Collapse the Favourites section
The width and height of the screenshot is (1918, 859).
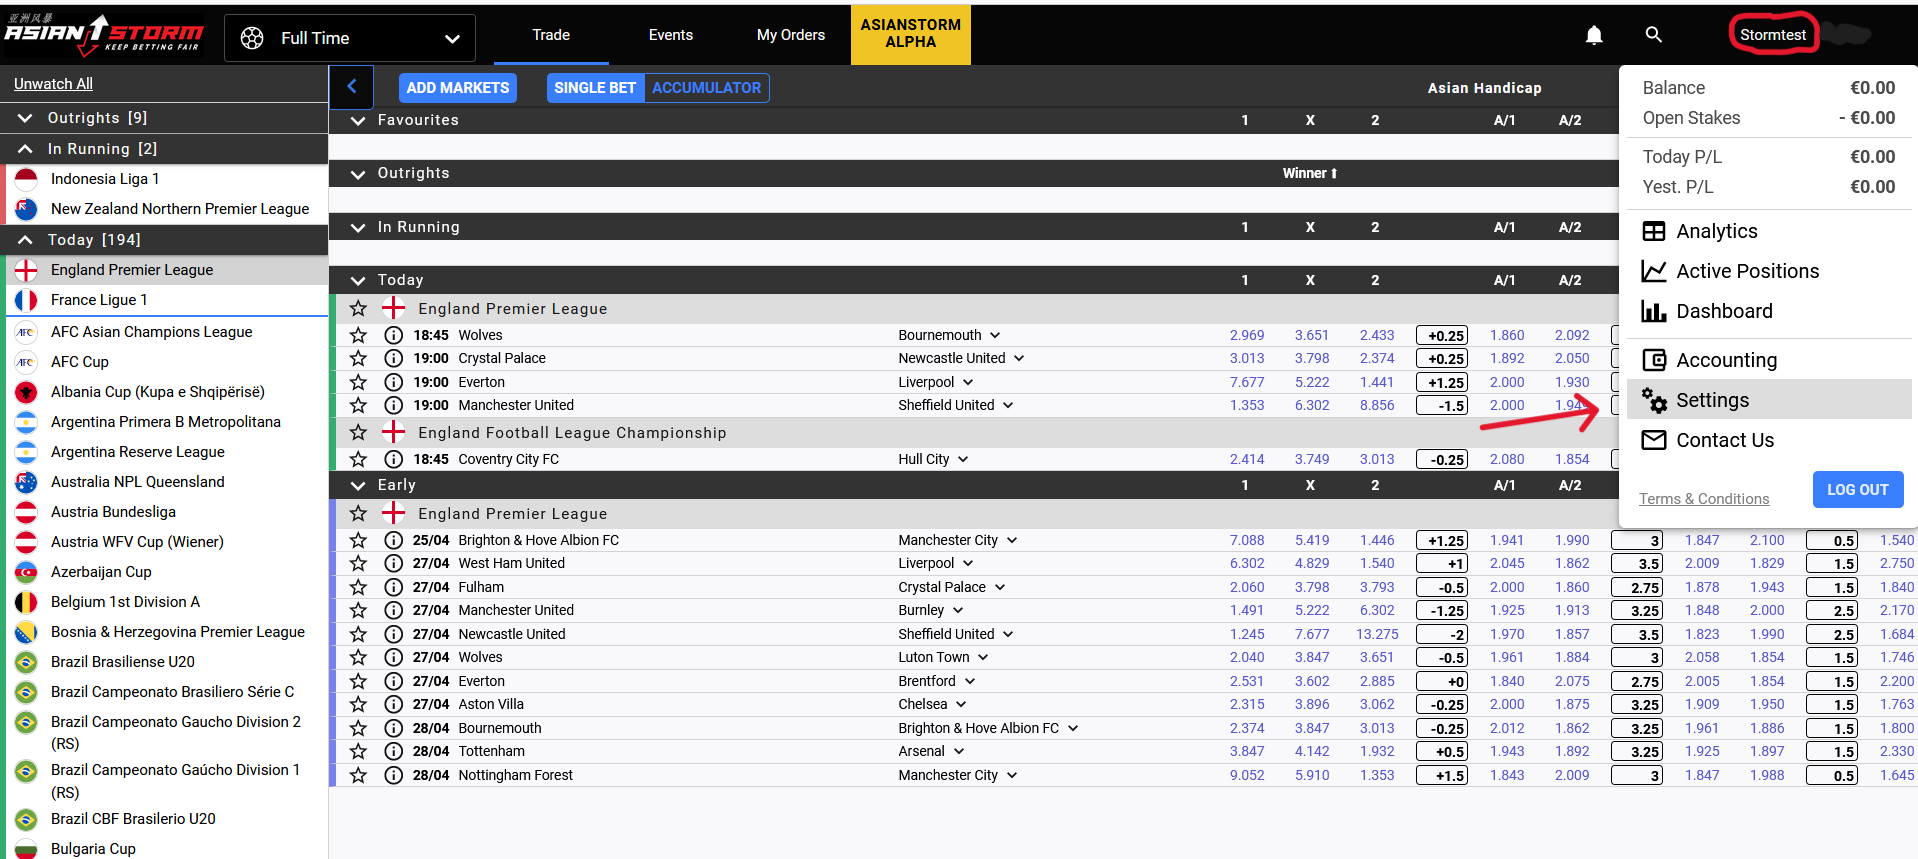[x=358, y=120]
